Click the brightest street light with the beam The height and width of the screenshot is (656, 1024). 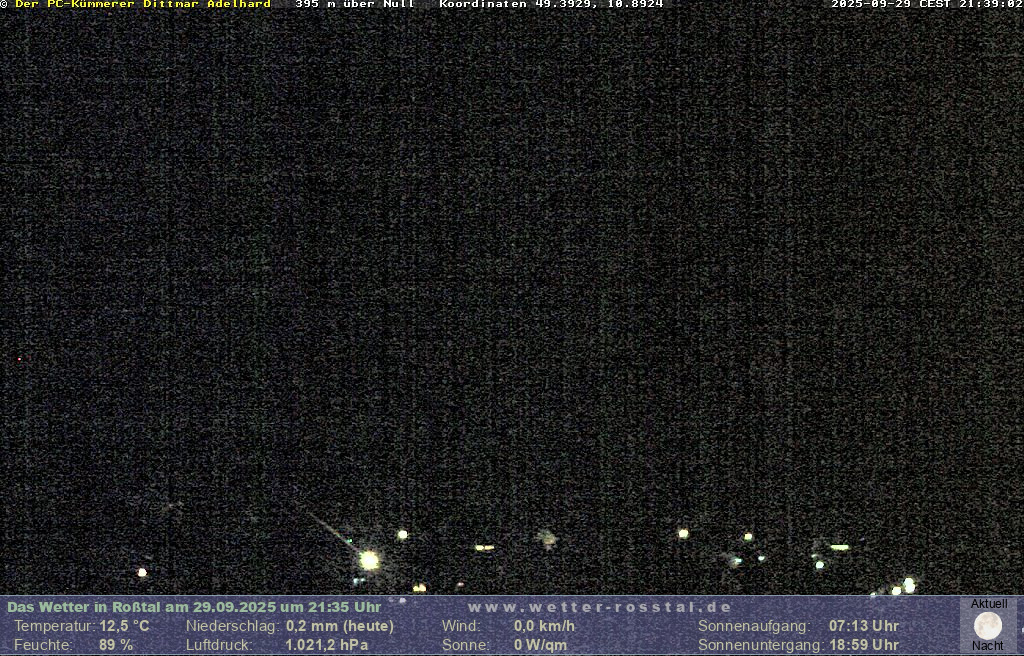tap(369, 560)
